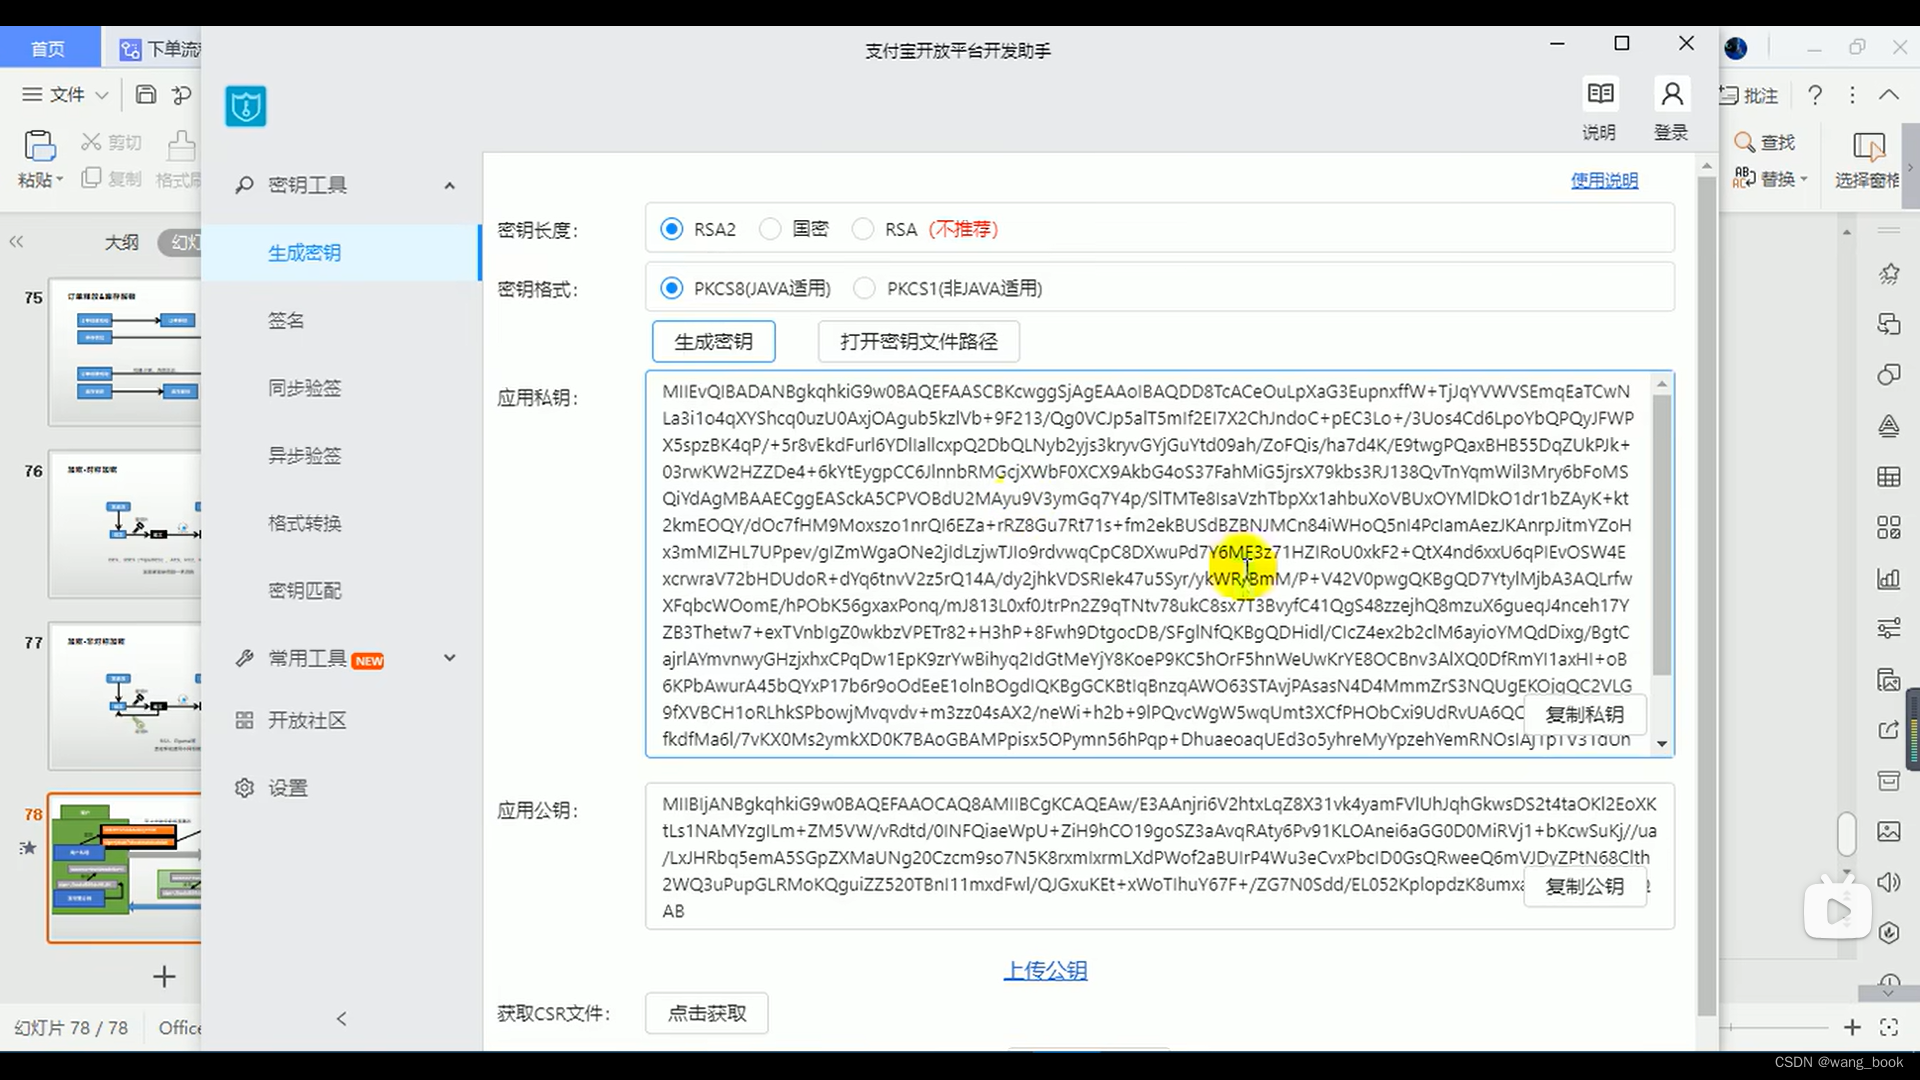Click the Alipay shield logo icon
Image resolution: width=1920 pixels, height=1080 pixels.
click(246, 106)
